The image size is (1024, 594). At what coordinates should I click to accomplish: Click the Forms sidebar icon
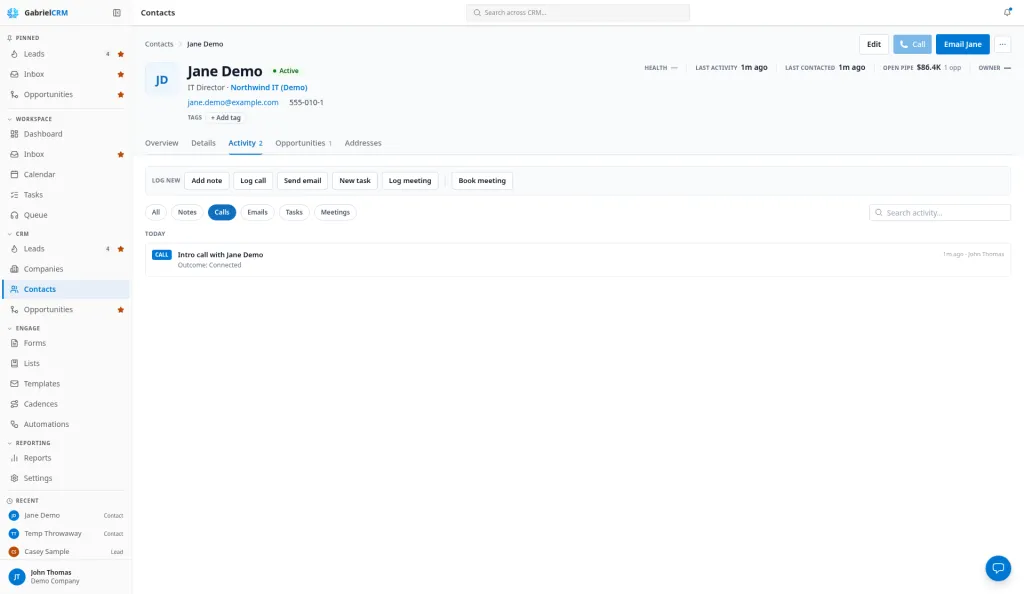pos(14,343)
